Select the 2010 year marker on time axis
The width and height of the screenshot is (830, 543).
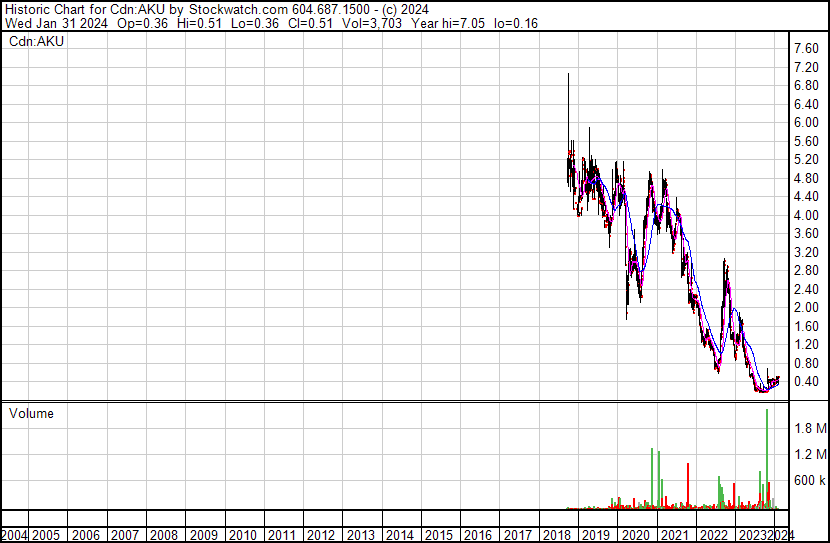coord(246,534)
